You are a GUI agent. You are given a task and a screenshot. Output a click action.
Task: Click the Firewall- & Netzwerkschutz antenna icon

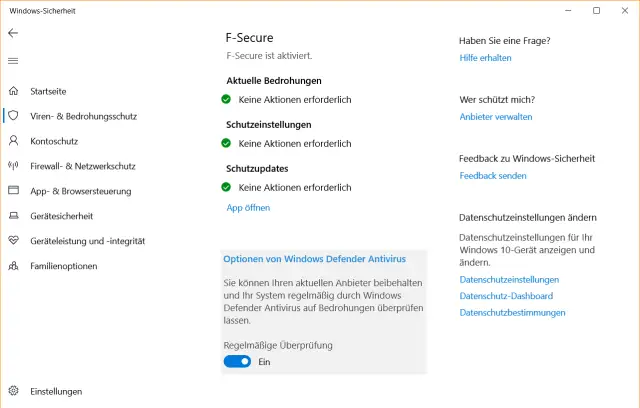pos(13,166)
